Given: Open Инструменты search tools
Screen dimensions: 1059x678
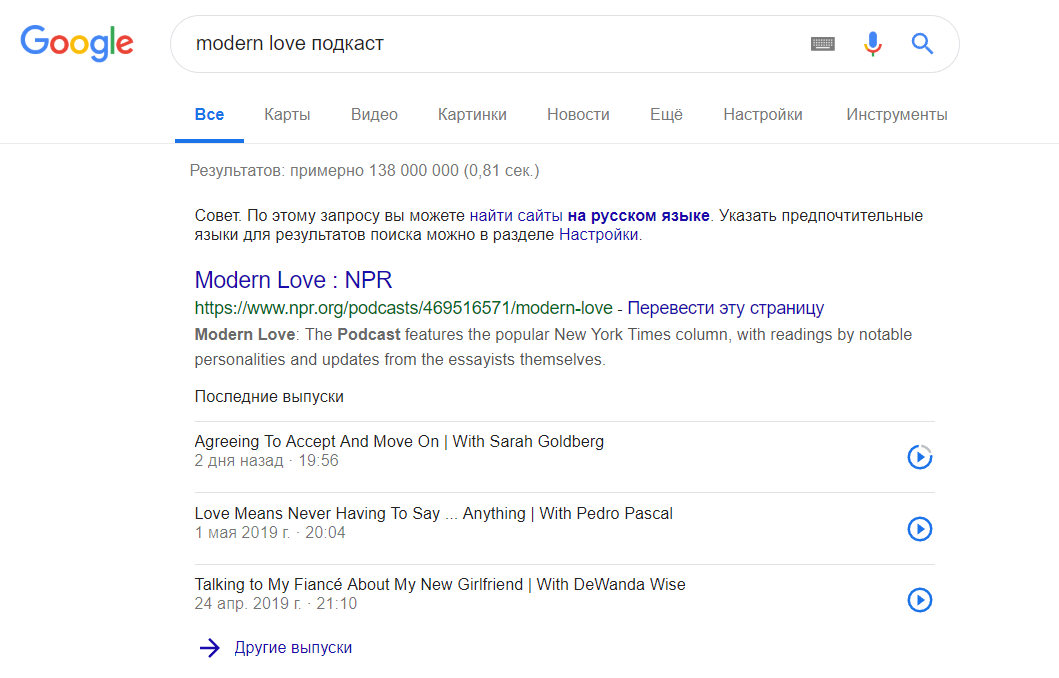Looking at the screenshot, I should point(897,115).
